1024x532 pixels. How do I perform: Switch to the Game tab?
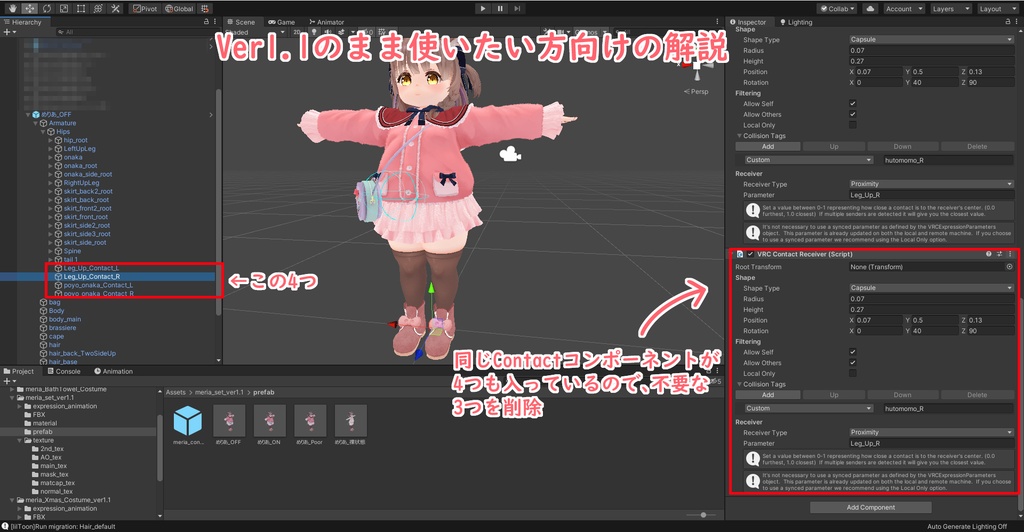[x=281, y=22]
